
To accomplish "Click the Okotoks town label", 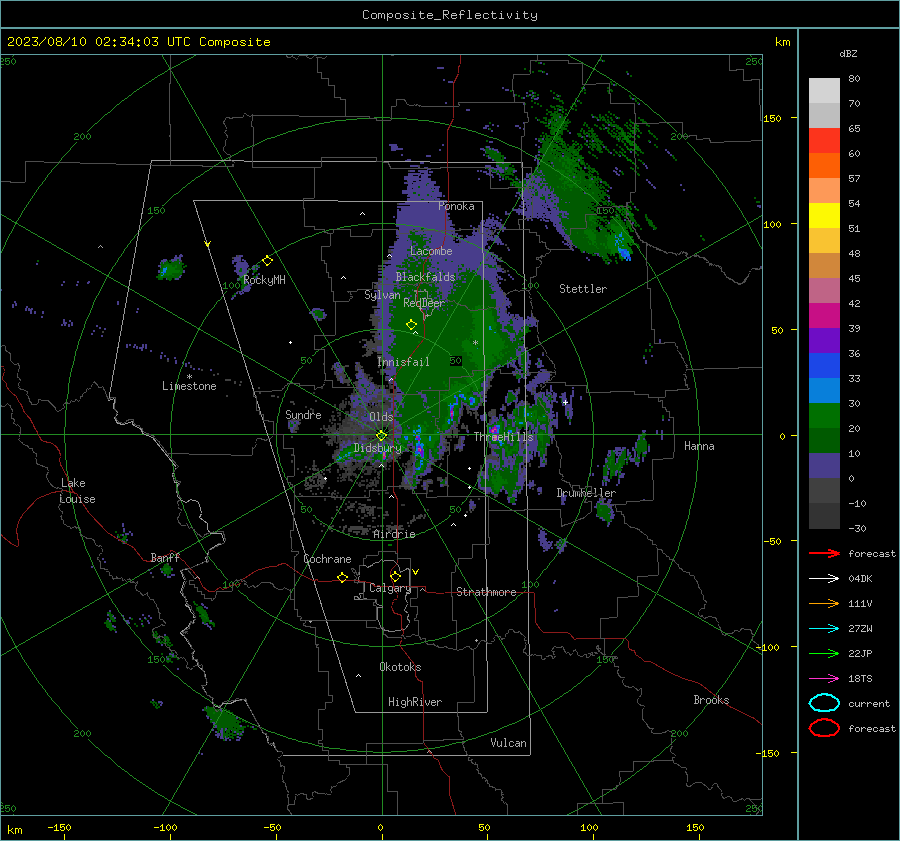I will [x=400, y=666].
